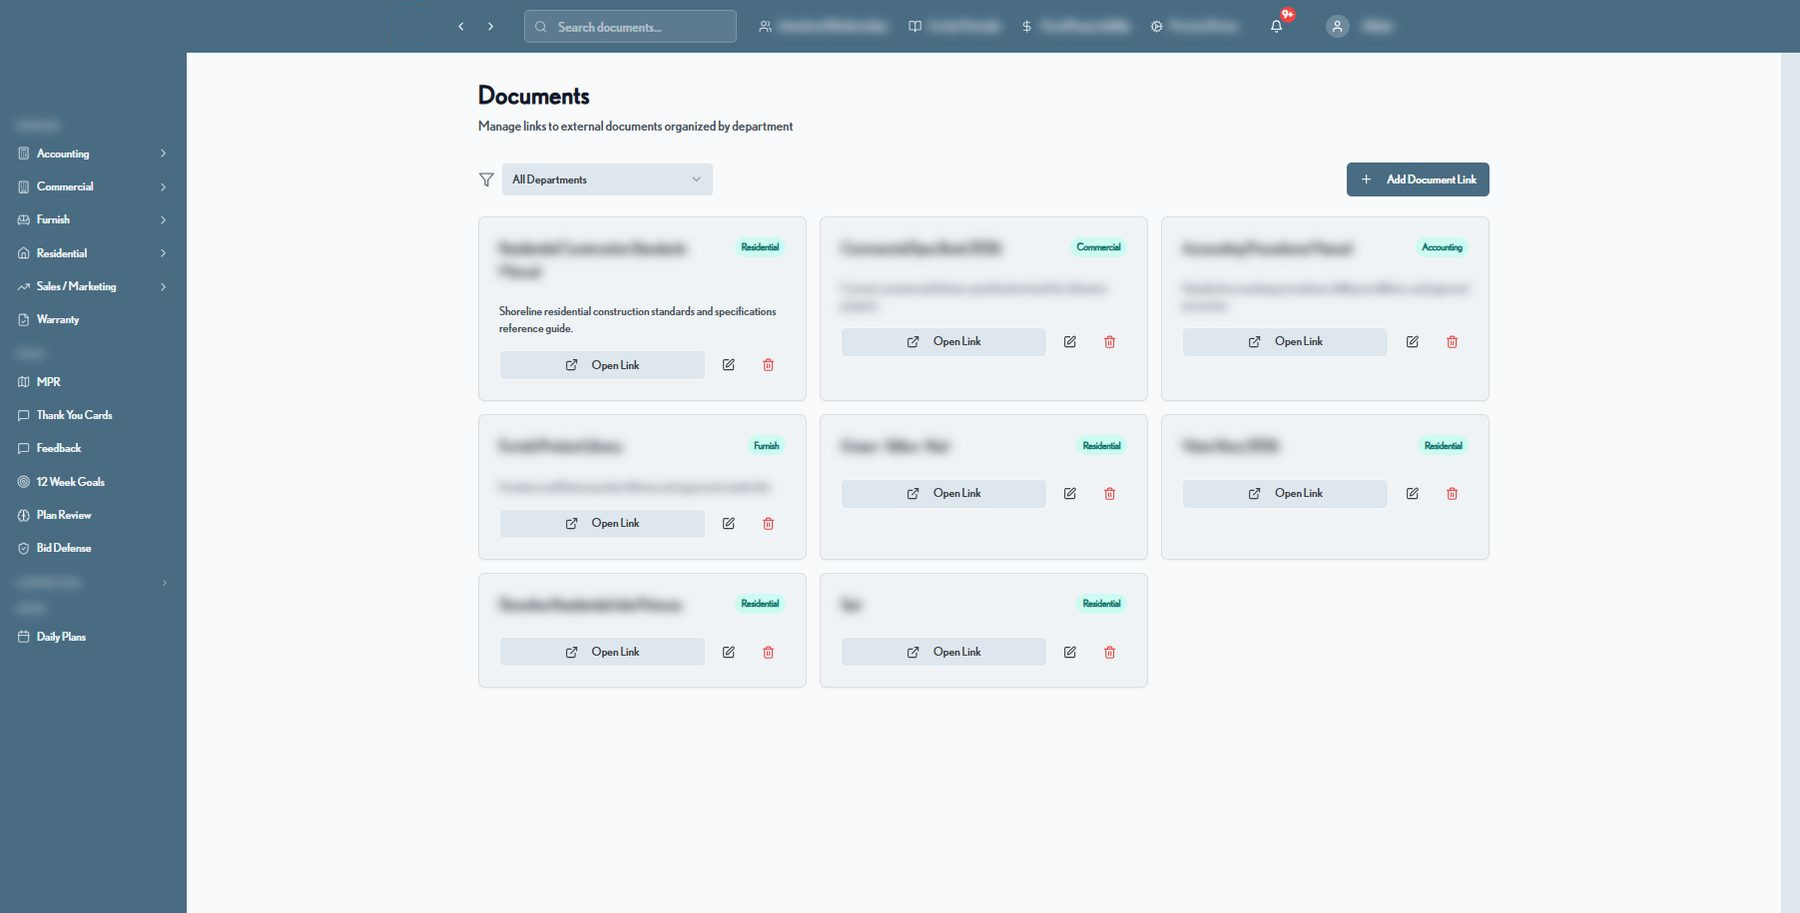Expand the Residential sidebar section chevron
Screen dimensions: 1800x913
click(x=163, y=254)
